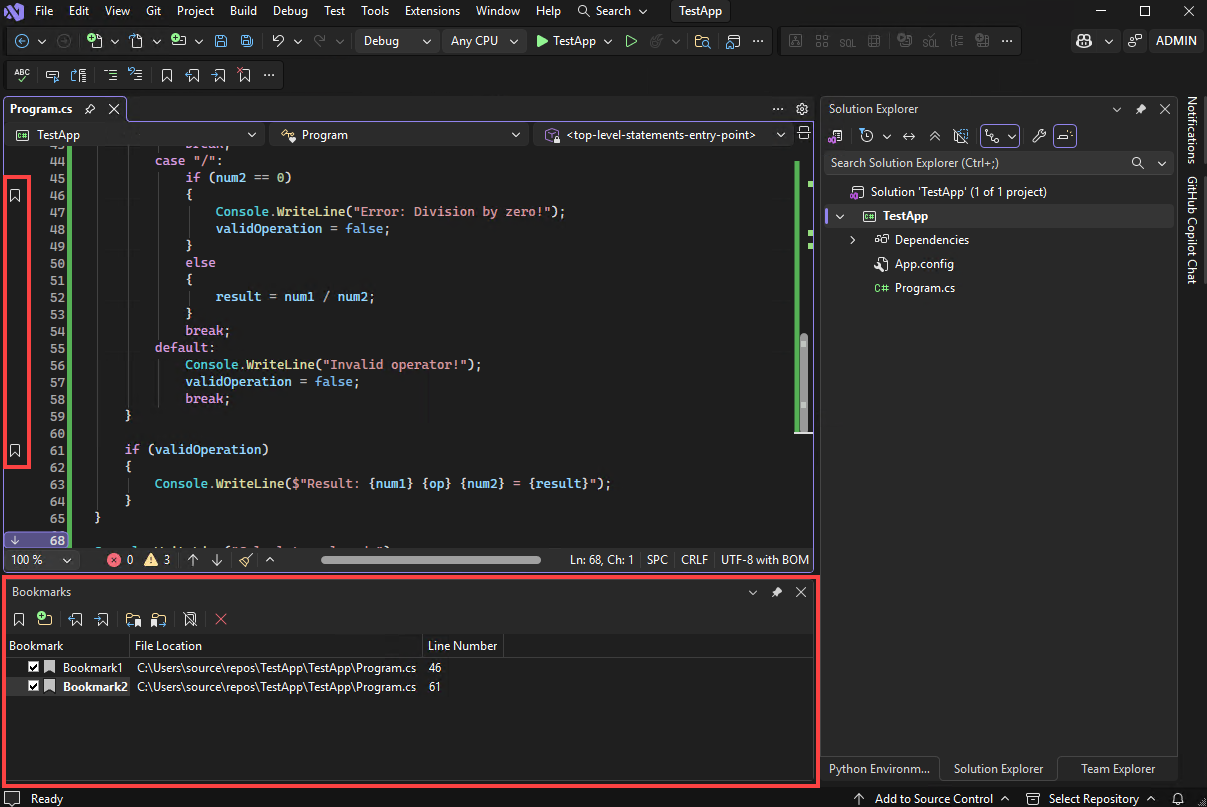Open spell checker toggle in editor toolbar
Viewport: 1207px width, 807px height.
[x=22, y=74]
